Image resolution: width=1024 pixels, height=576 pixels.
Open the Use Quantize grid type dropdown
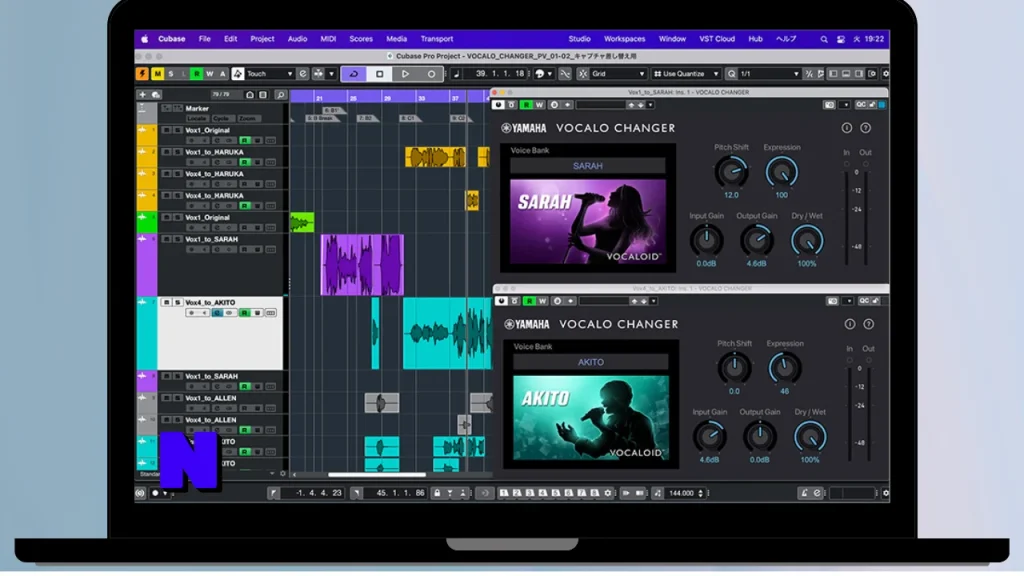686,74
